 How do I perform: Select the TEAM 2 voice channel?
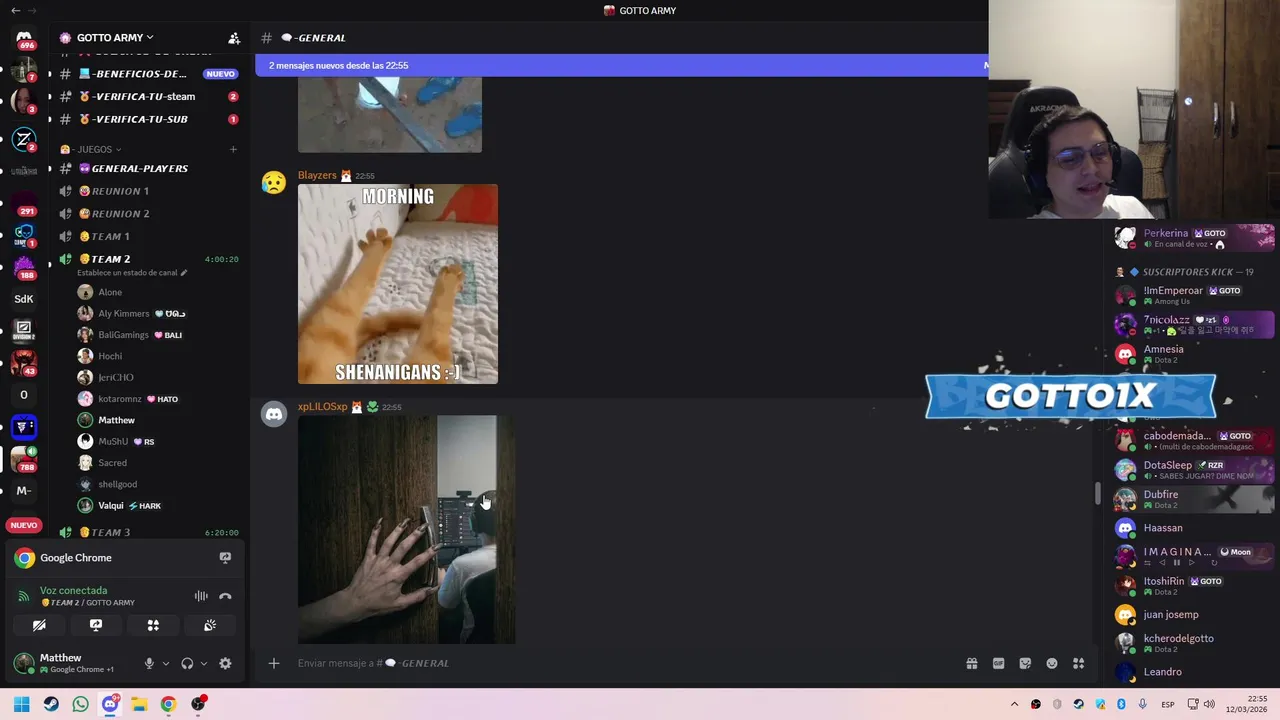coord(110,259)
